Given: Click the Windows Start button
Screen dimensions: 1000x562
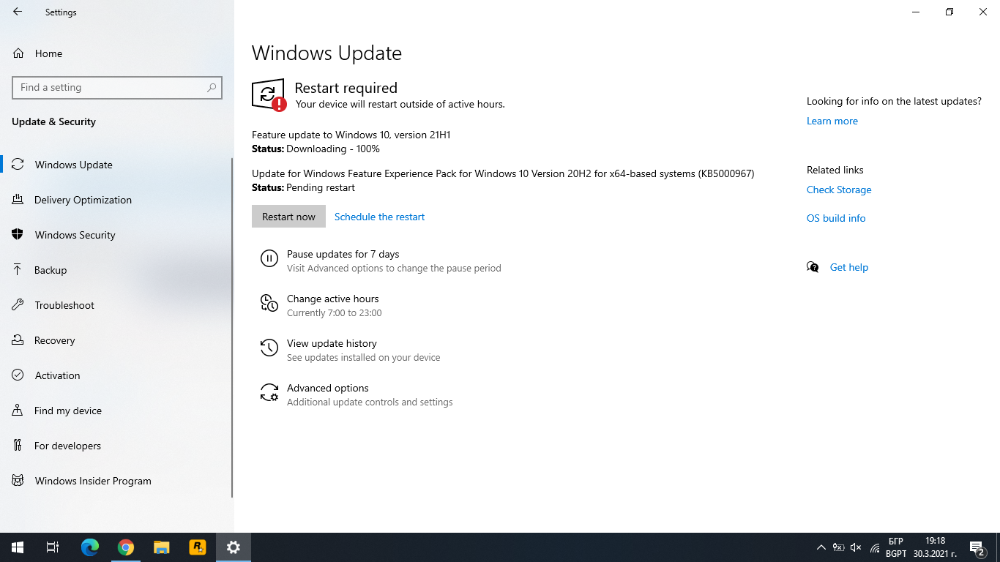Looking at the screenshot, I should 18,547.
